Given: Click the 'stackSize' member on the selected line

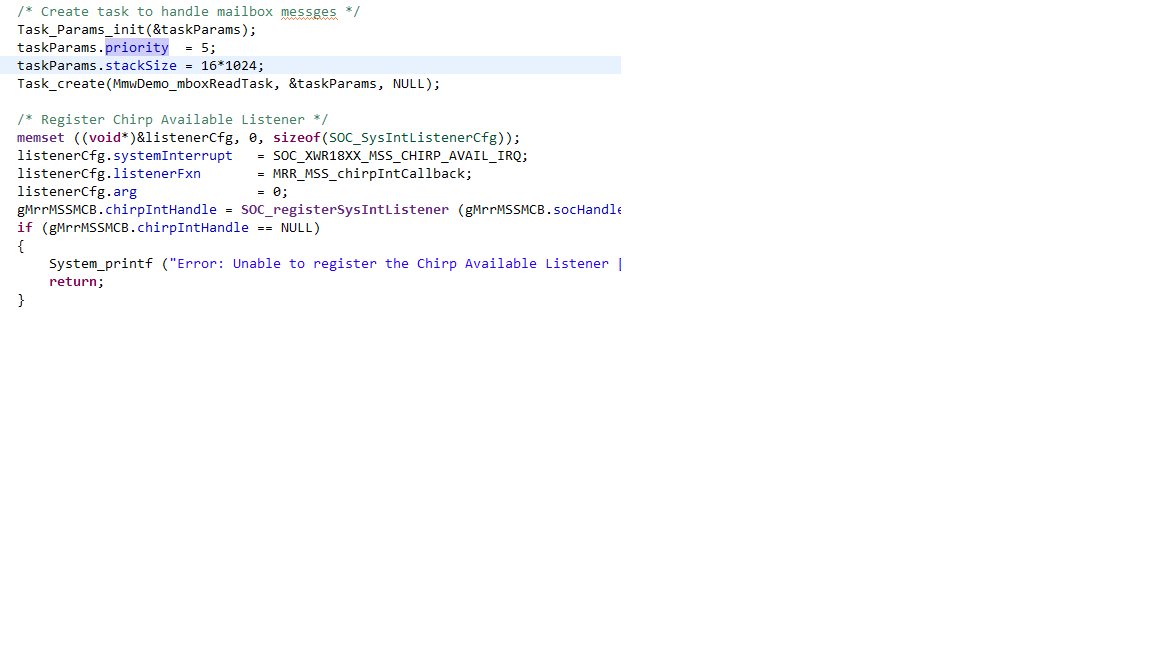Looking at the screenshot, I should click(x=141, y=65).
